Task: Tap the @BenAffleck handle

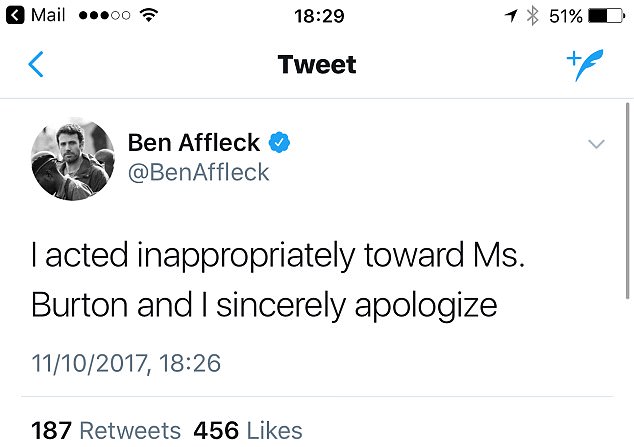Action: click(x=198, y=172)
